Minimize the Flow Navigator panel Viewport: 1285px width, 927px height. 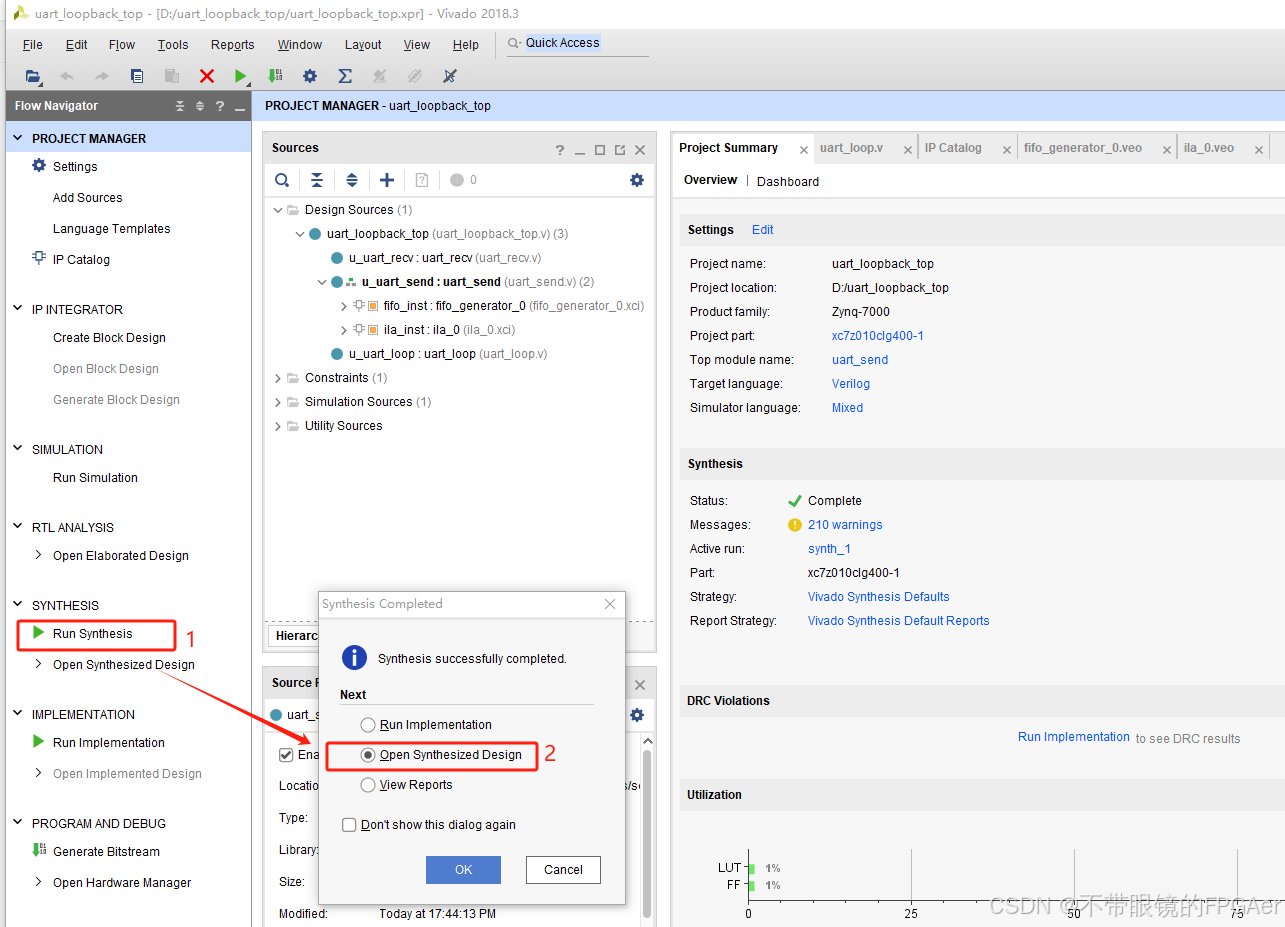coord(240,107)
